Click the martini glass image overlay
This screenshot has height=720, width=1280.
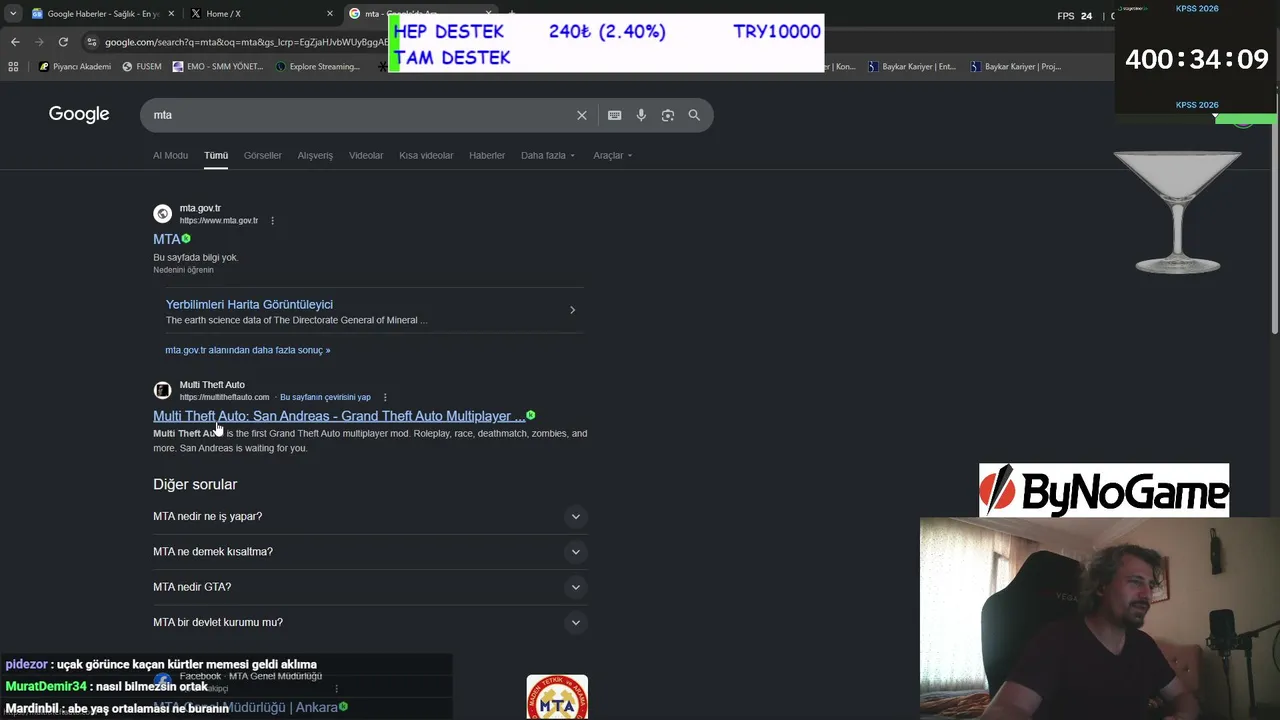pyautogui.click(x=1177, y=211)
